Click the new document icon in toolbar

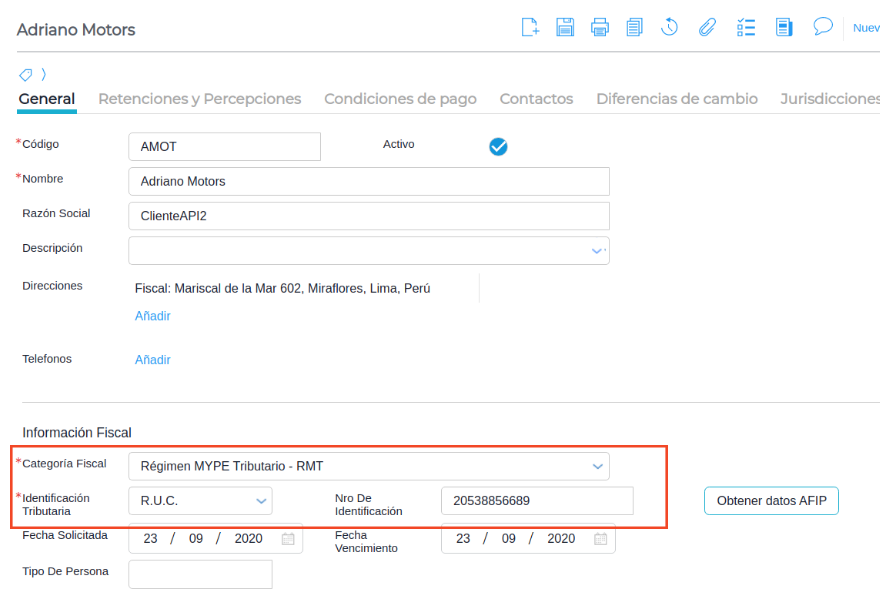(x=530, y=27)
